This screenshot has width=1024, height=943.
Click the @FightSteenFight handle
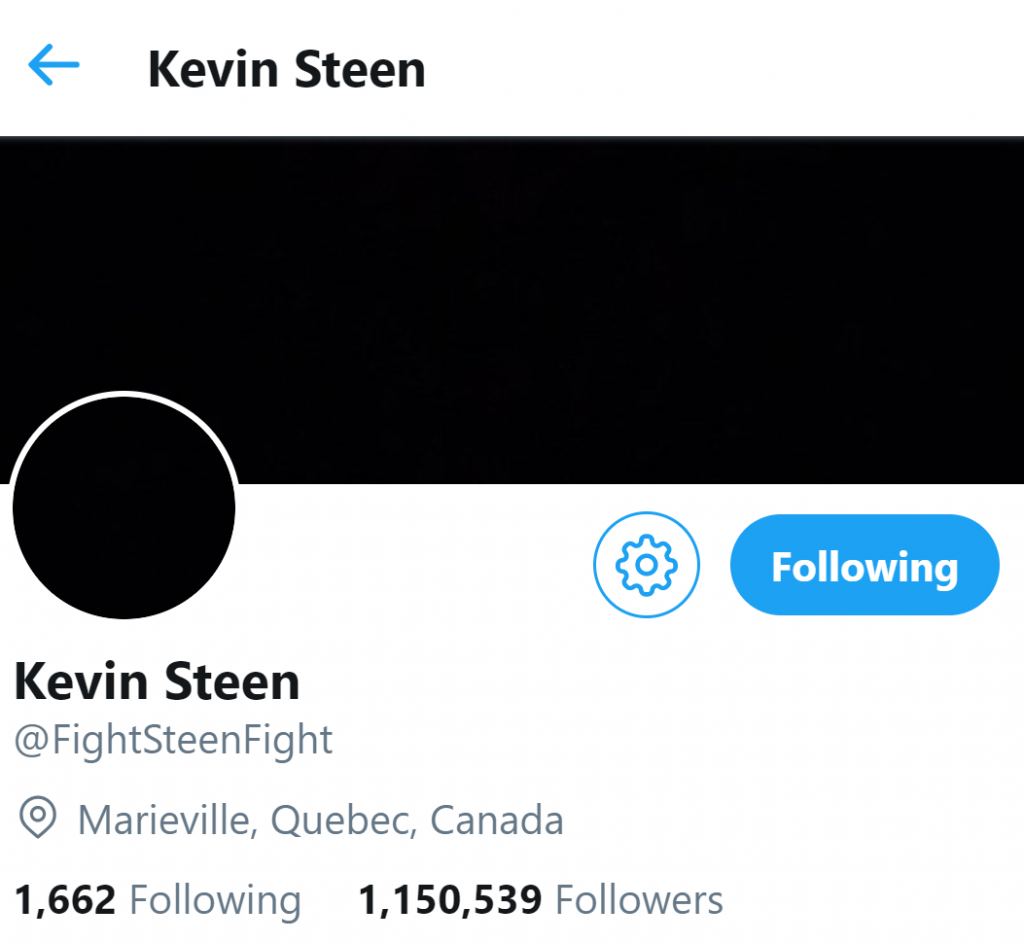(174, 741)
